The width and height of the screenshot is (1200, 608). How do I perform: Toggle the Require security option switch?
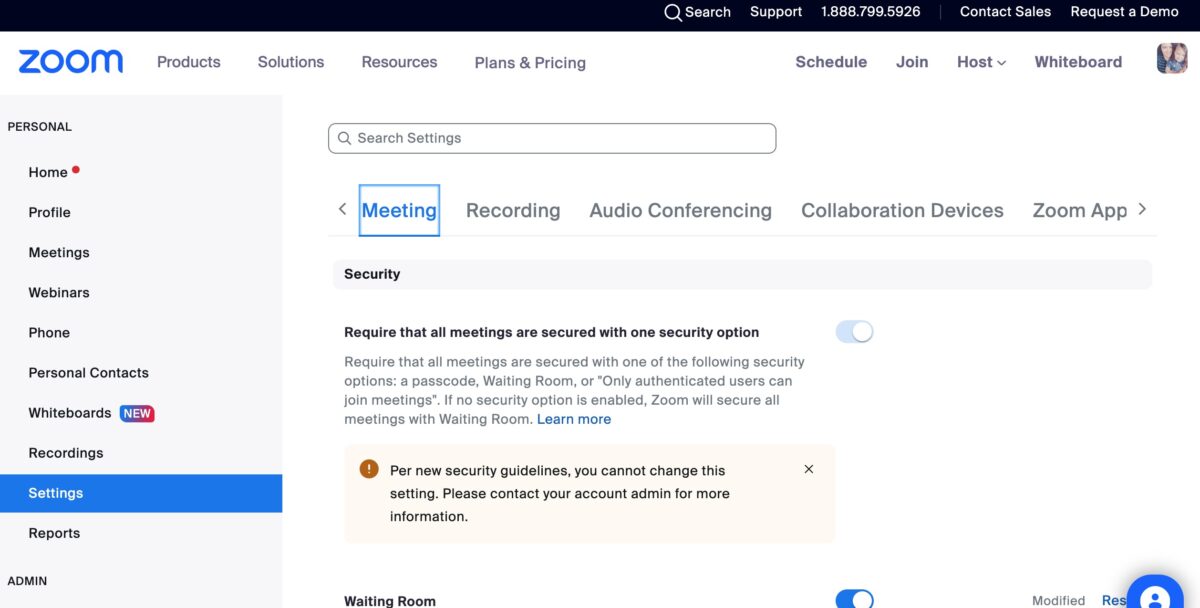(x=854, y=332)
